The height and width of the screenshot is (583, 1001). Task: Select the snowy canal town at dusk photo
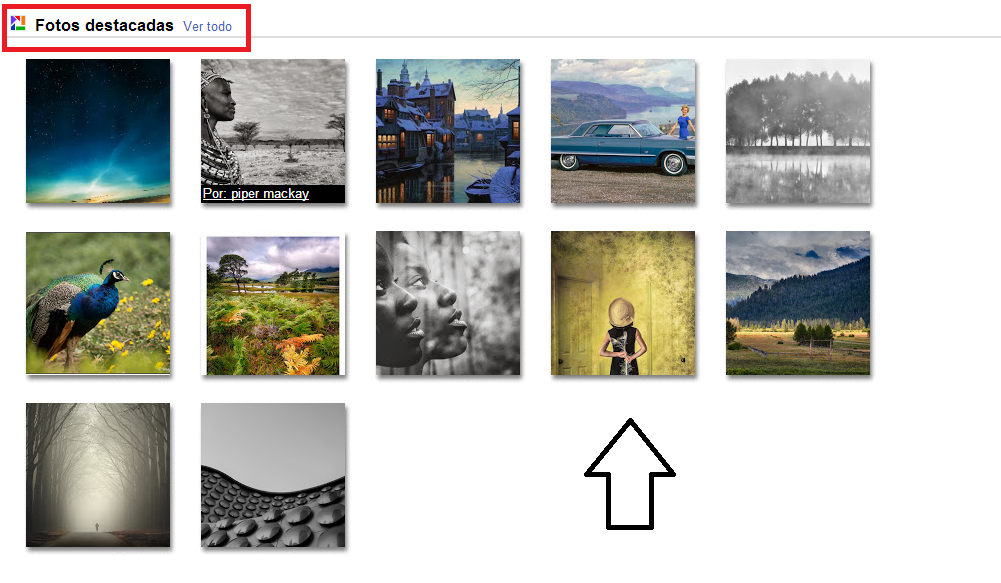click(448, 131)
